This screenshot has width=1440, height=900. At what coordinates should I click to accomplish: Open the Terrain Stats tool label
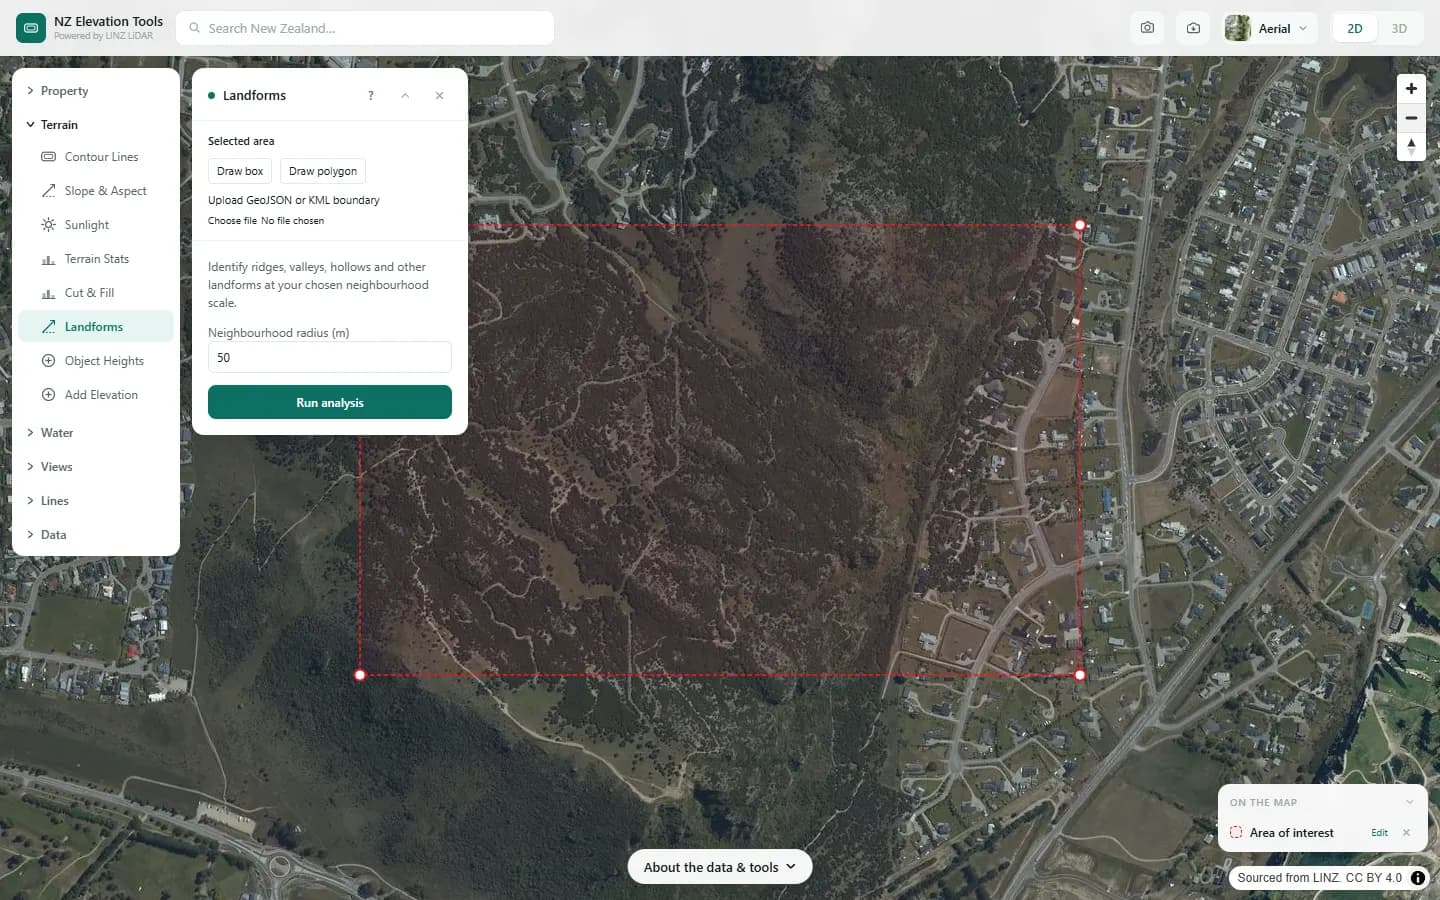point(97,259)
